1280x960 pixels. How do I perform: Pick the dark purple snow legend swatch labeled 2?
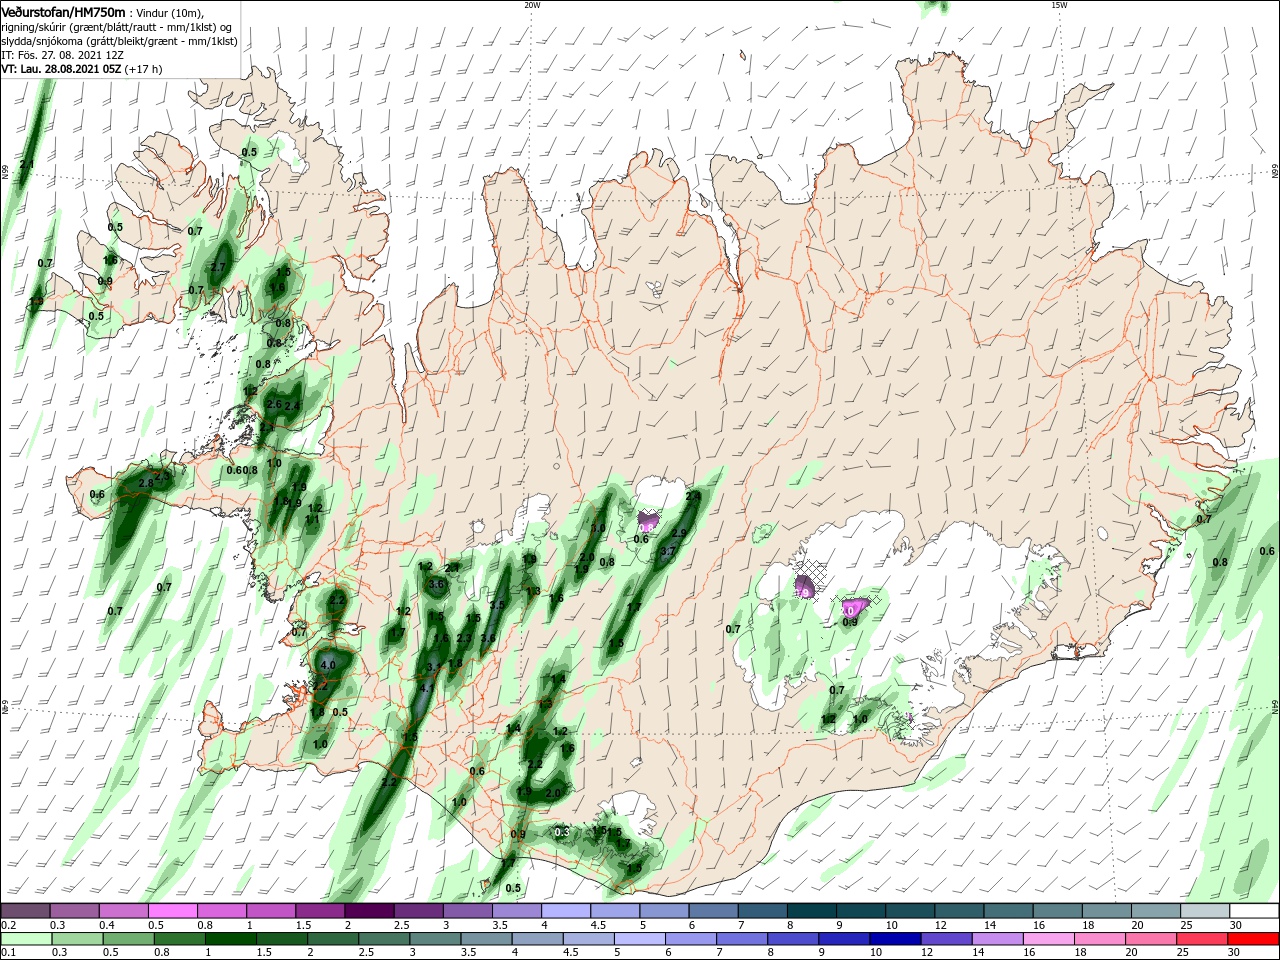point(369,911)
